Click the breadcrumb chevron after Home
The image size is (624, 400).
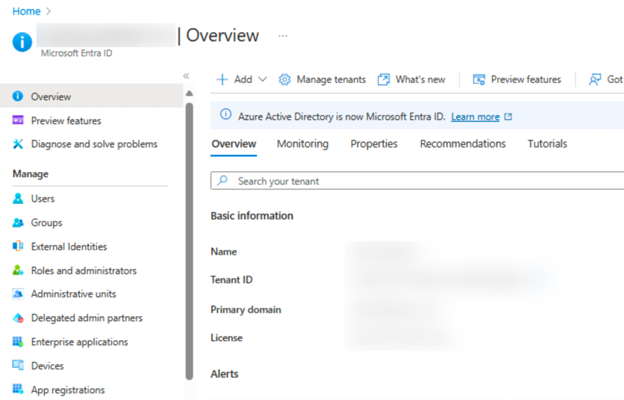click(48, 11)
